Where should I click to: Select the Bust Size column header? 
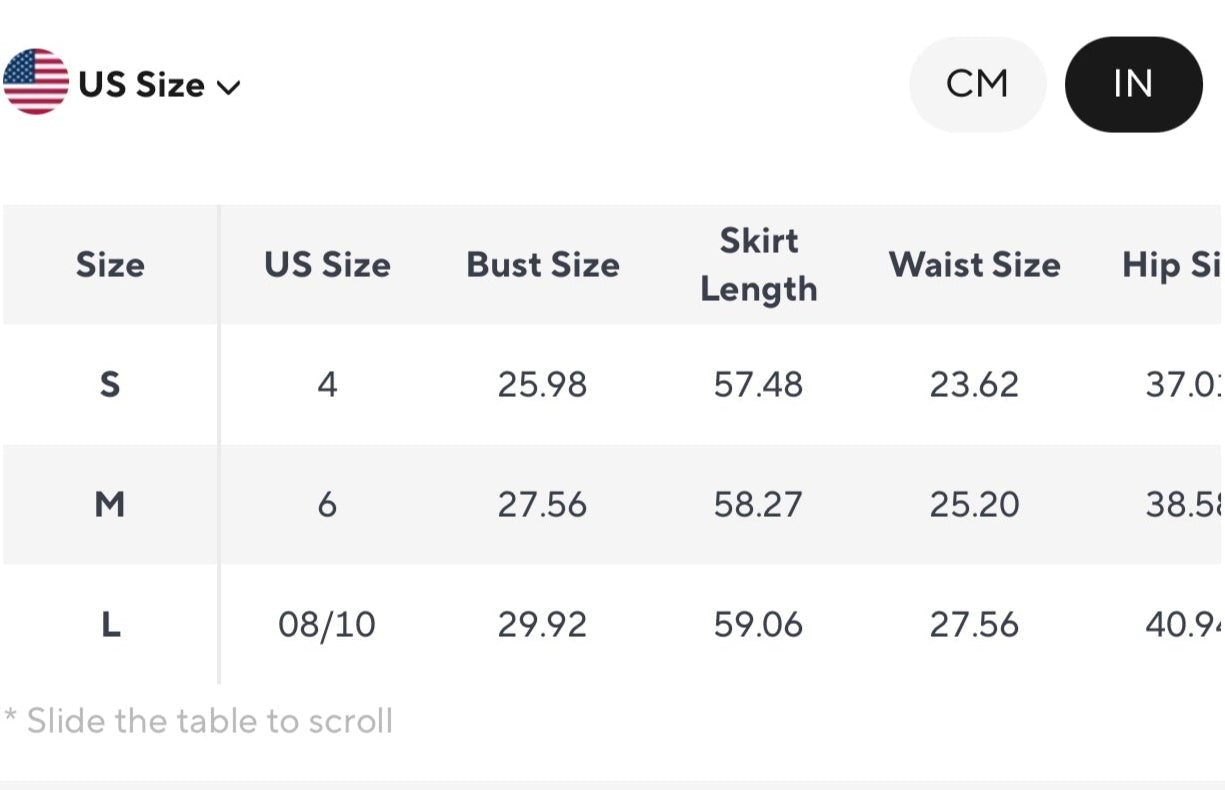tap(542, 265)
